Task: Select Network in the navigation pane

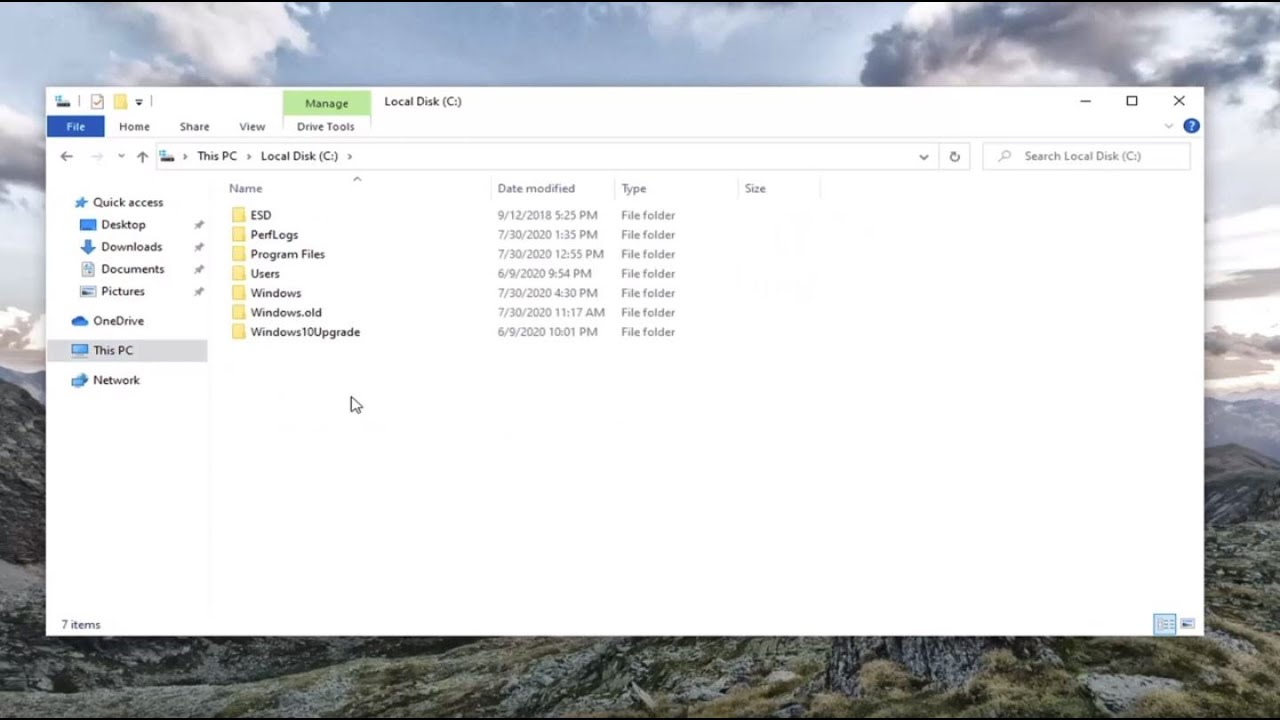Action: tap(116, 380)
